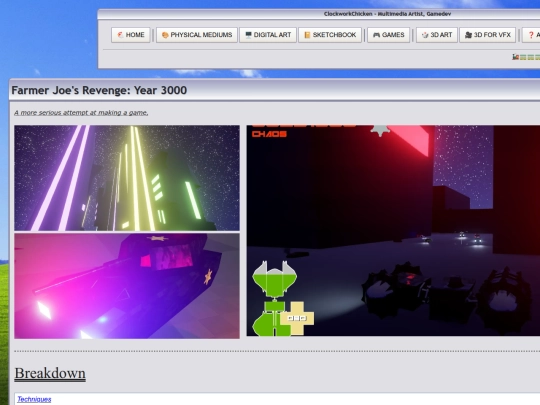Open the 3D FOR VFX page
Image resolution: width=540 pixels, height=405 pixels.
tap(487, 35)
